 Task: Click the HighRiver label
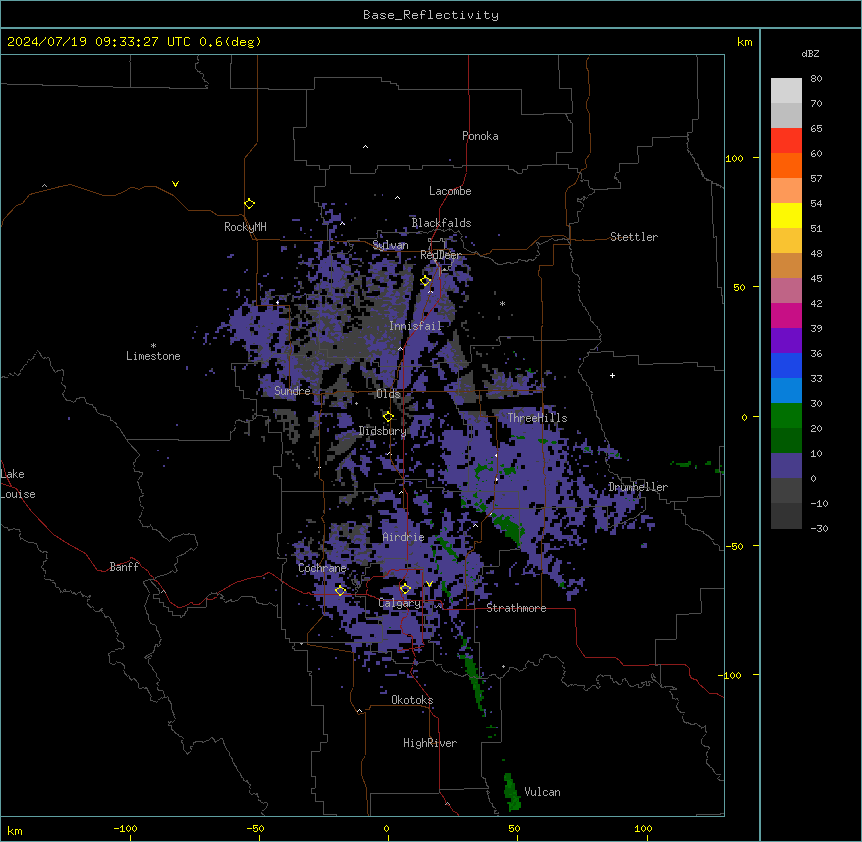[430, 743]
